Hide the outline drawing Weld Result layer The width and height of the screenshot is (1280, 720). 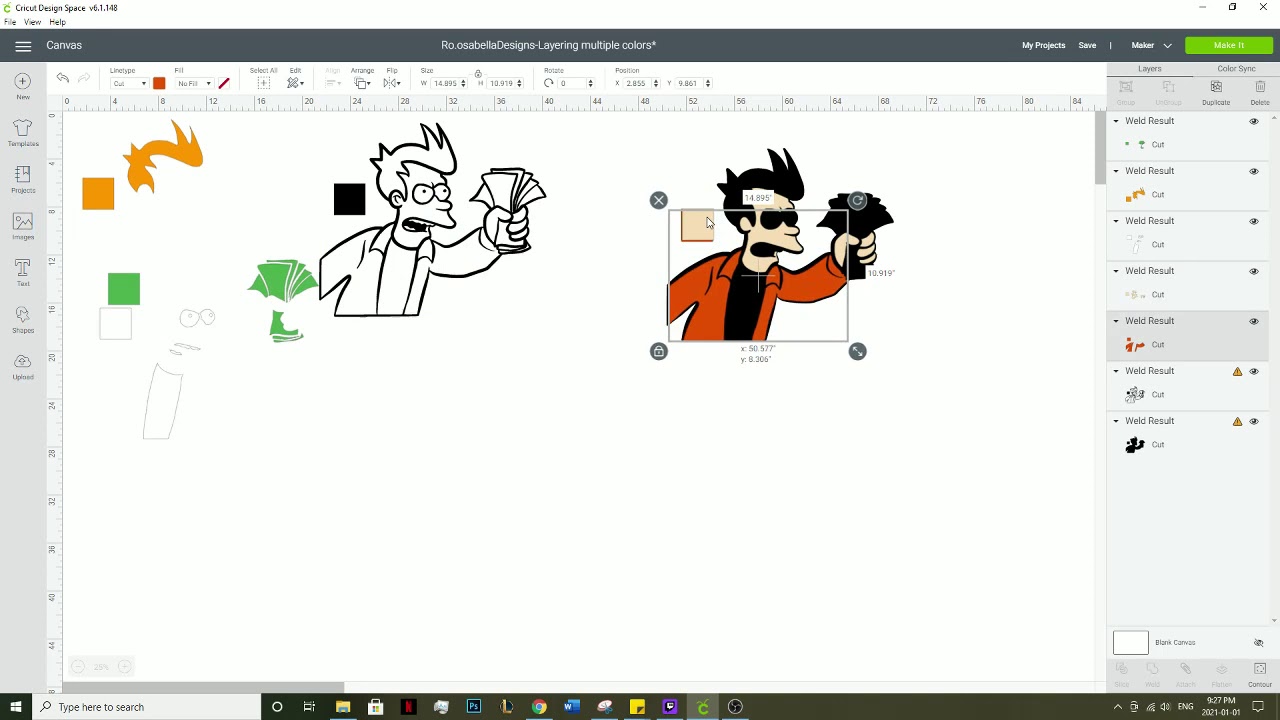(x=1254, y=371)
